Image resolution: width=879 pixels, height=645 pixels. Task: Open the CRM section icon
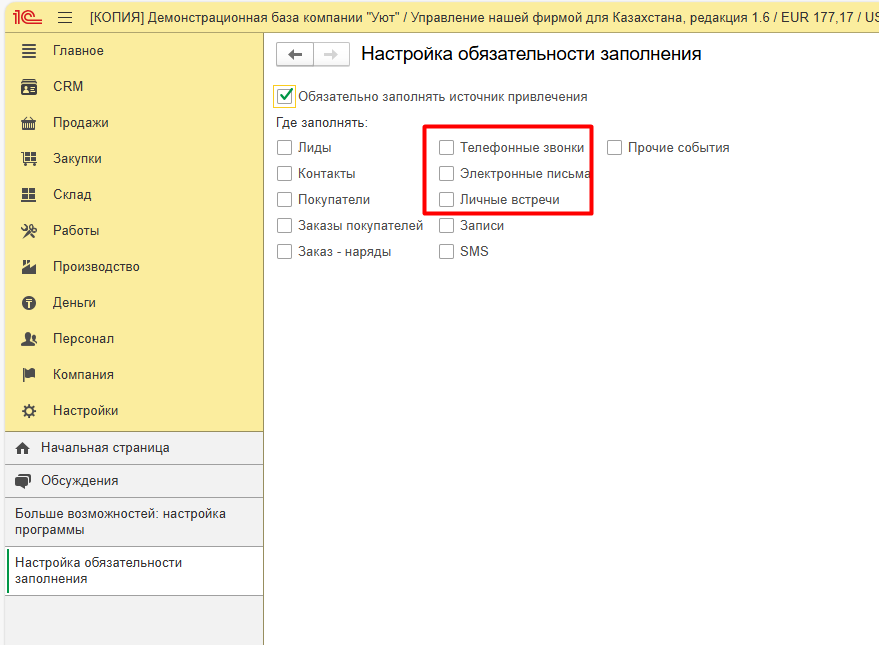[x=29, y=87]
